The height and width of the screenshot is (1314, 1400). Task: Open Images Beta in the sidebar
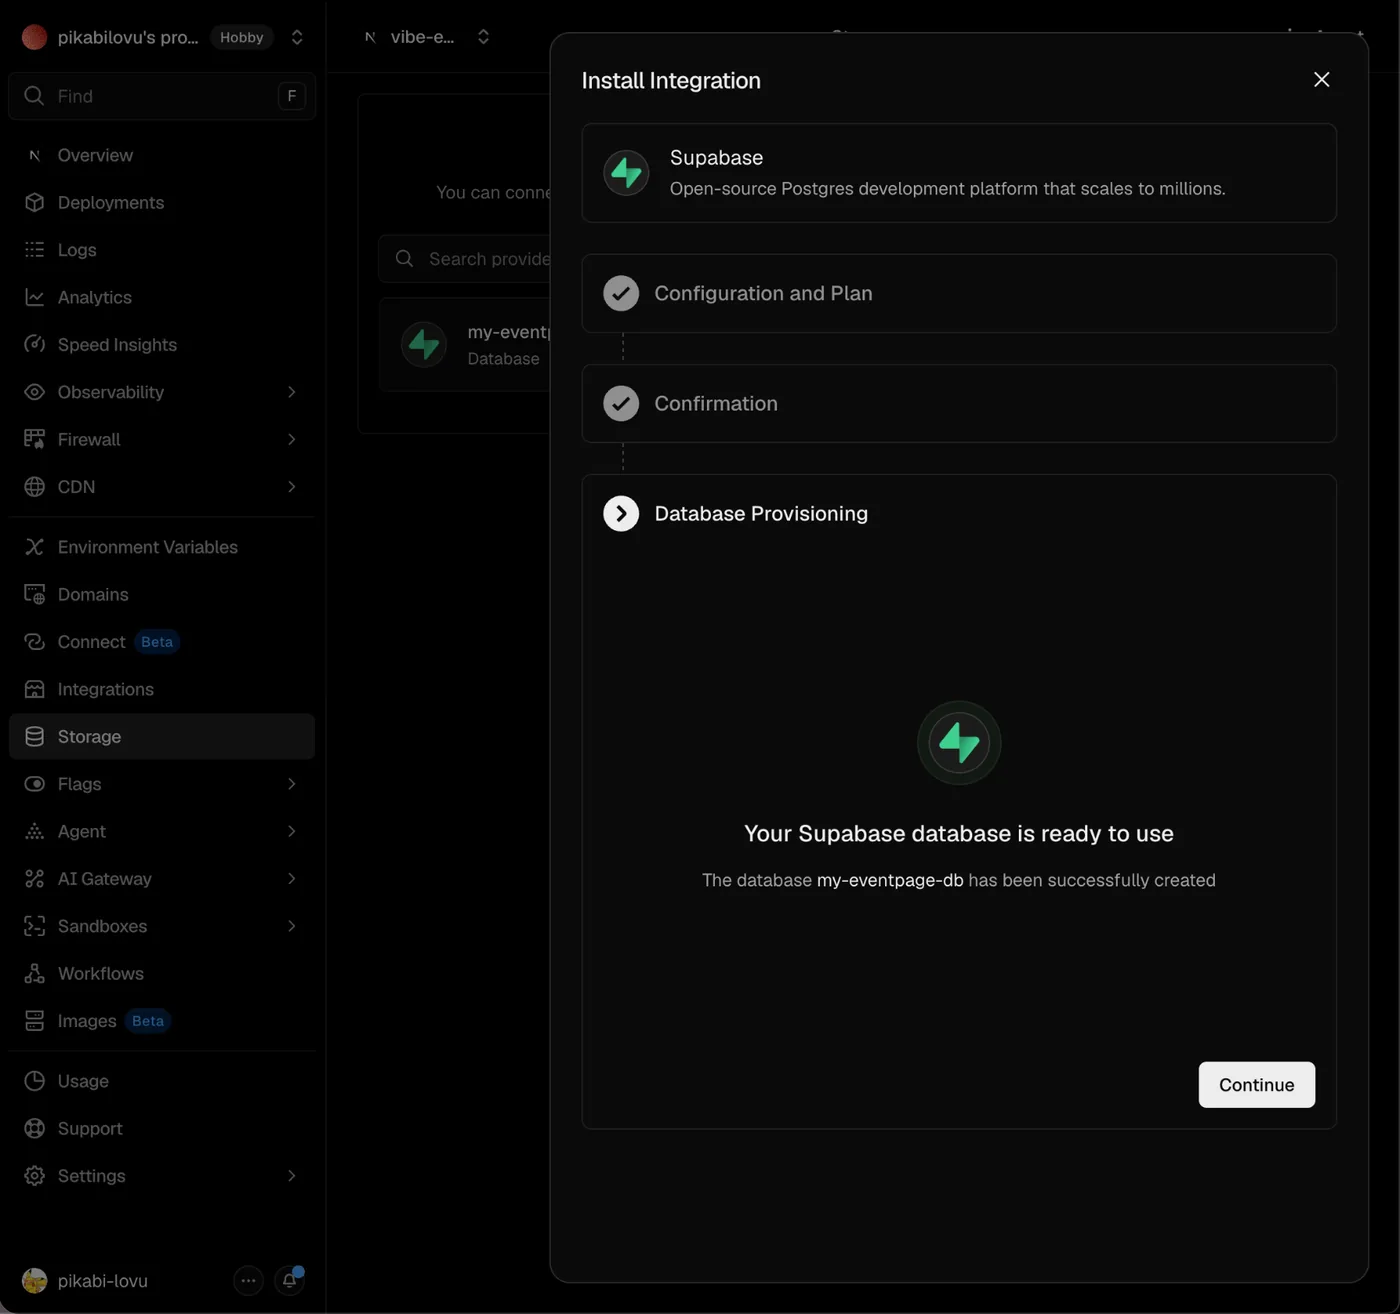[x=162, y=1021]
